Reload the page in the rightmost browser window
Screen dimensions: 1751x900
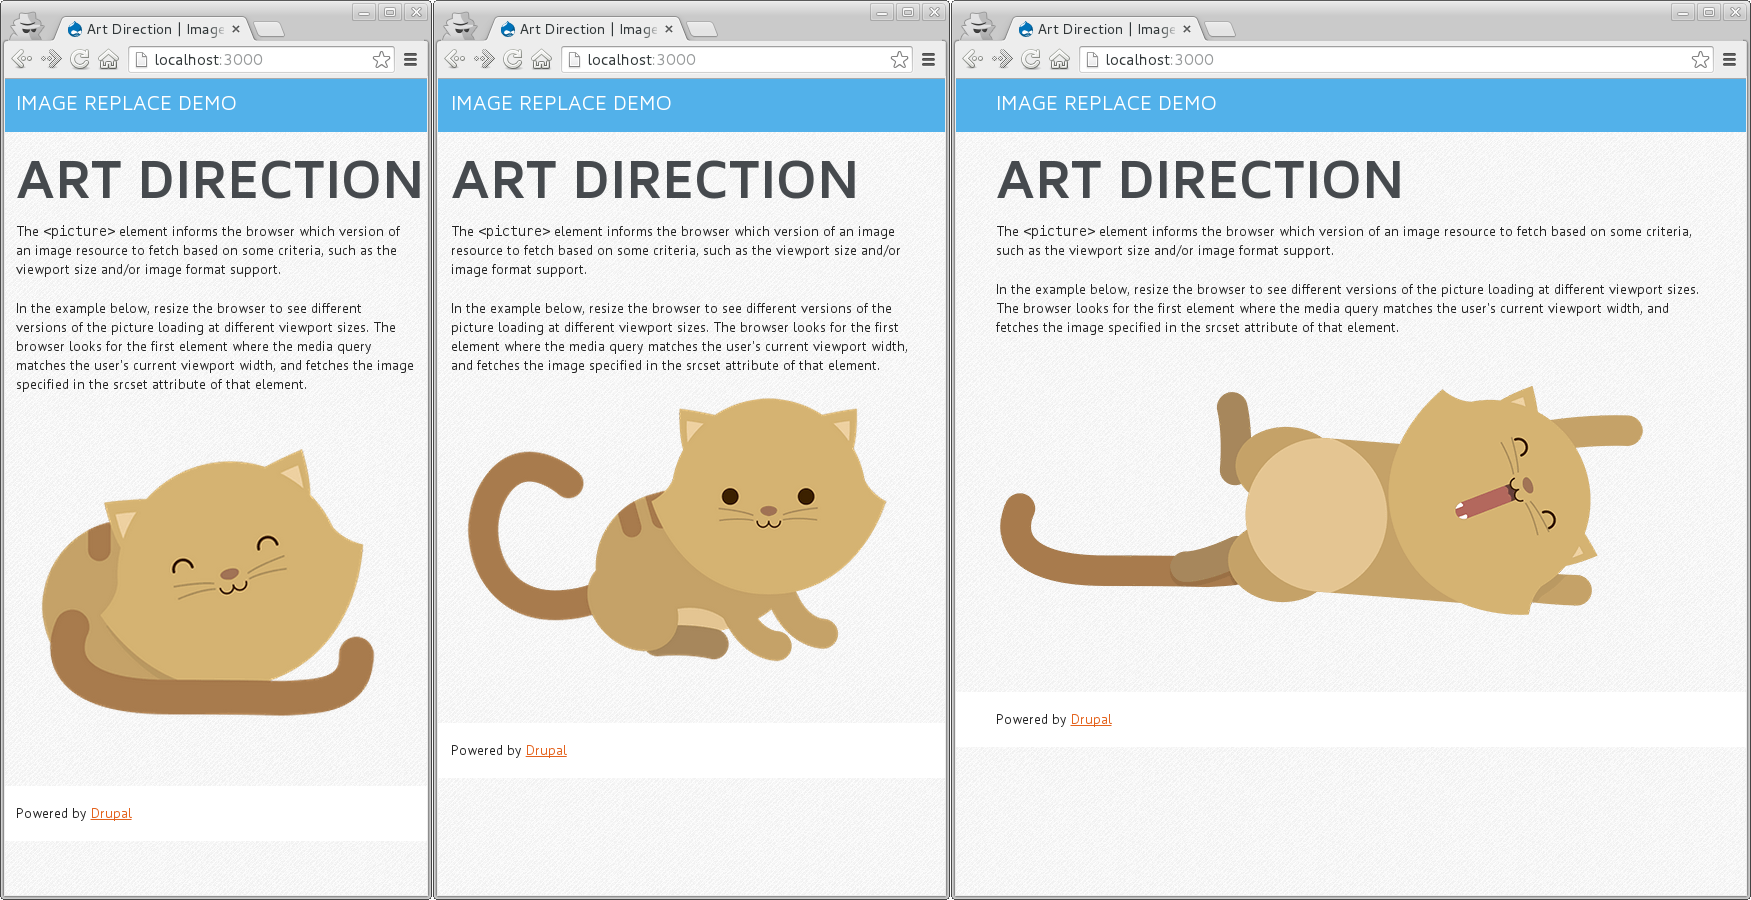pyautogui.click(x=1031, y=60)
